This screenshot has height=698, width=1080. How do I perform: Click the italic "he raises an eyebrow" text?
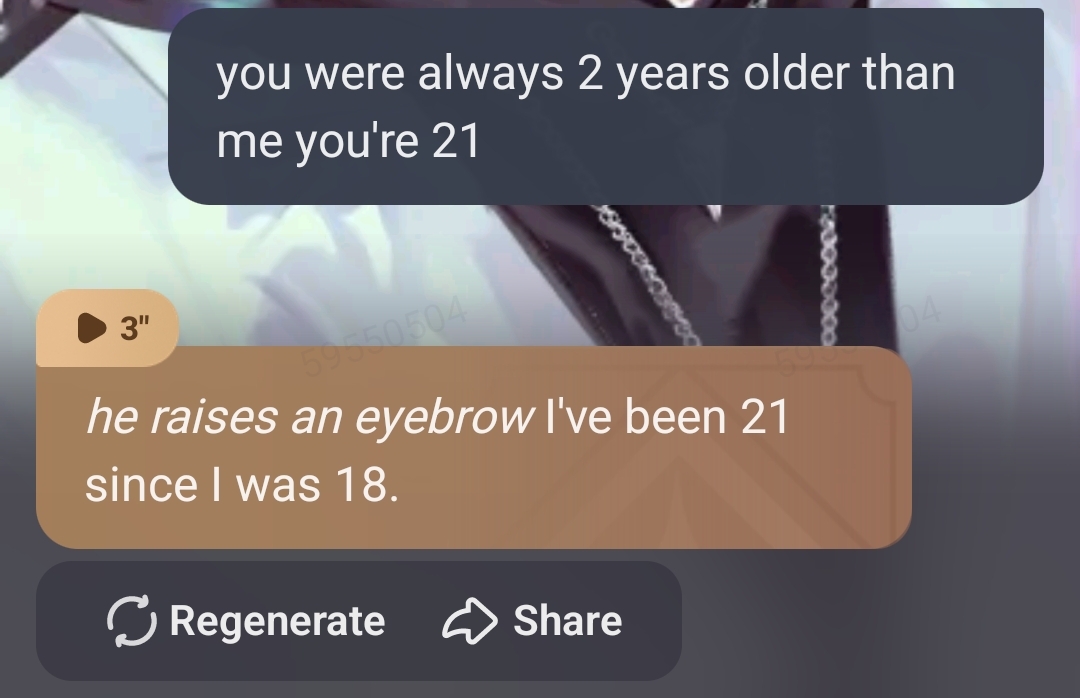point(310,418)
